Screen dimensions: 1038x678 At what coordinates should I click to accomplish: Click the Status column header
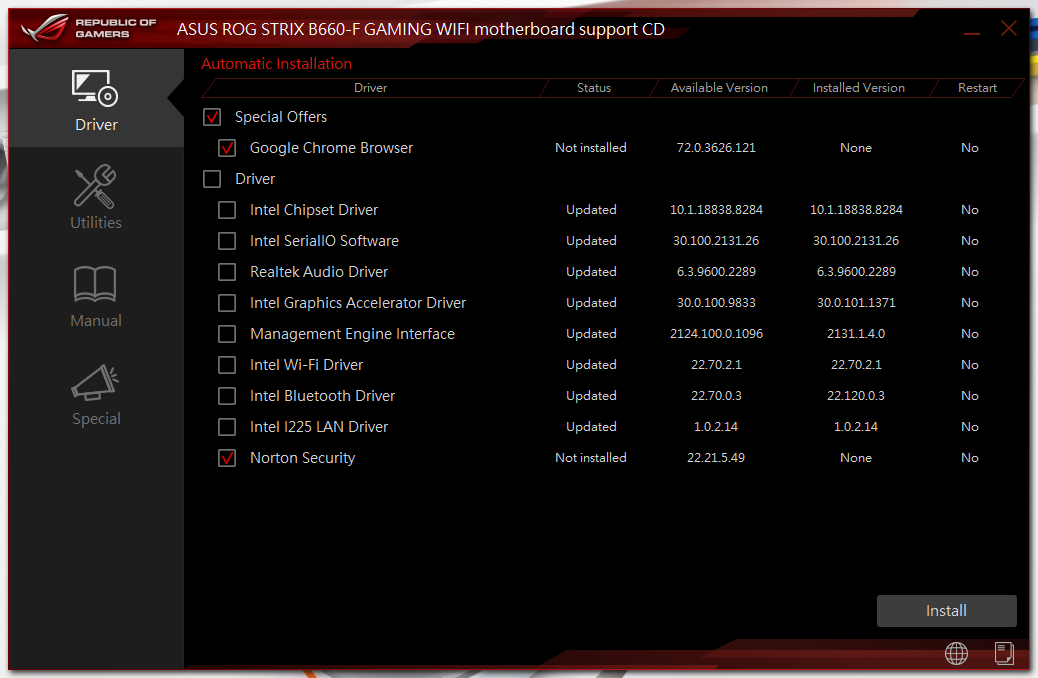point(594,88)
